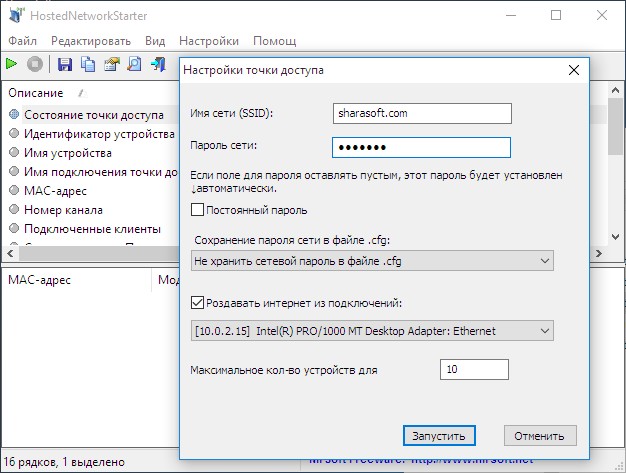Click the Exit door toolbar icon
Viewport: 626px width, 473px height.
[158, 64]
